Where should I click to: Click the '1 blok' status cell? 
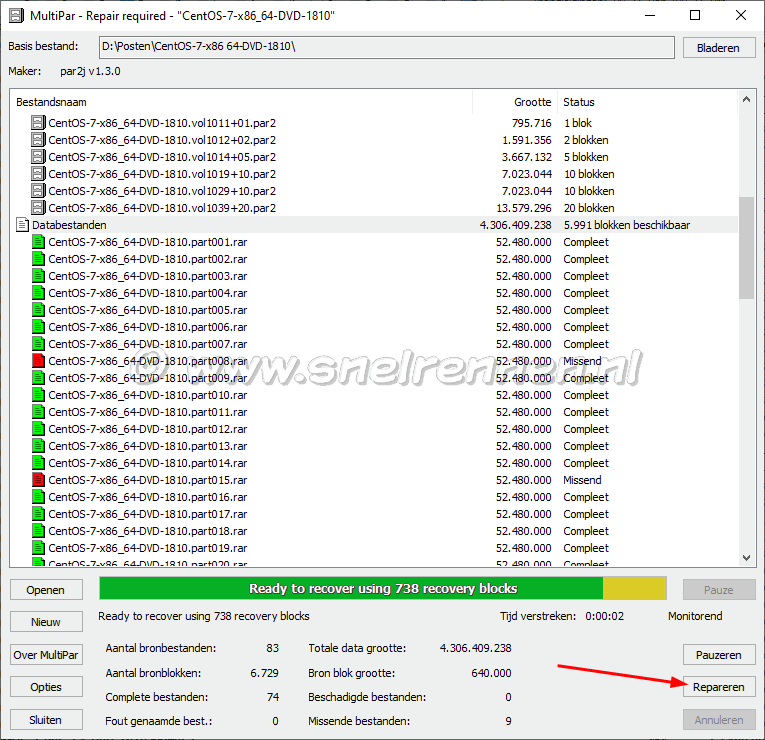pyautogui.click(x=578, y=122)
